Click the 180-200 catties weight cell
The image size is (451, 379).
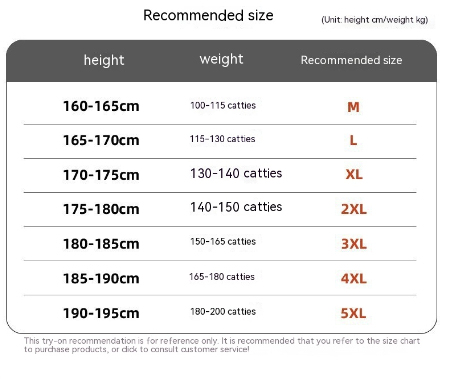(223, 312)
